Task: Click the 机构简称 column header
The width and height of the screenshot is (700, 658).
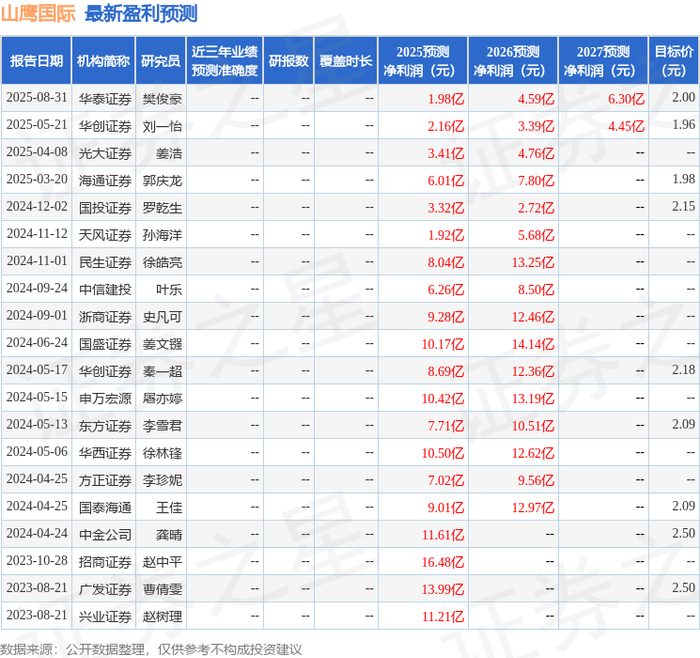Action: coord(103,61)
